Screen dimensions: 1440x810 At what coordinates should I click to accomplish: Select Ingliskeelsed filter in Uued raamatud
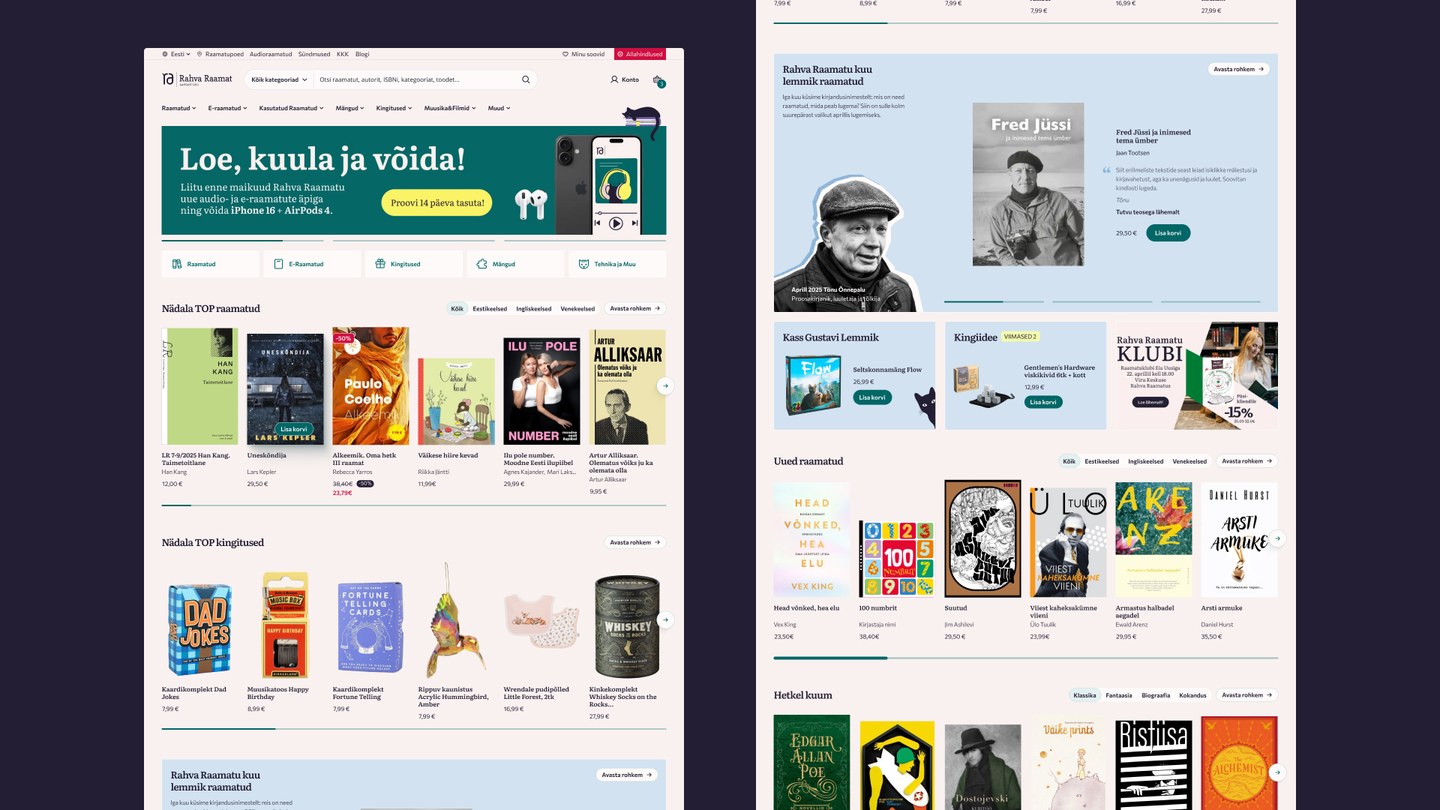pyautogui.click(x=1146, y=461)
